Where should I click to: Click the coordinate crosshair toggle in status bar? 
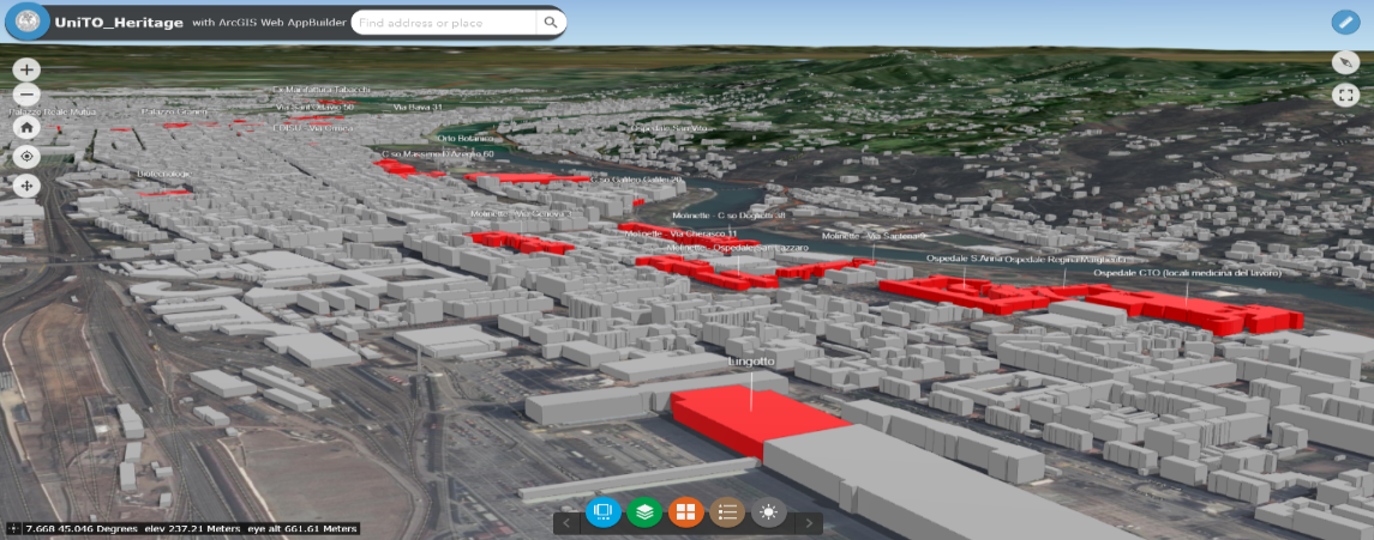point(13,528)
